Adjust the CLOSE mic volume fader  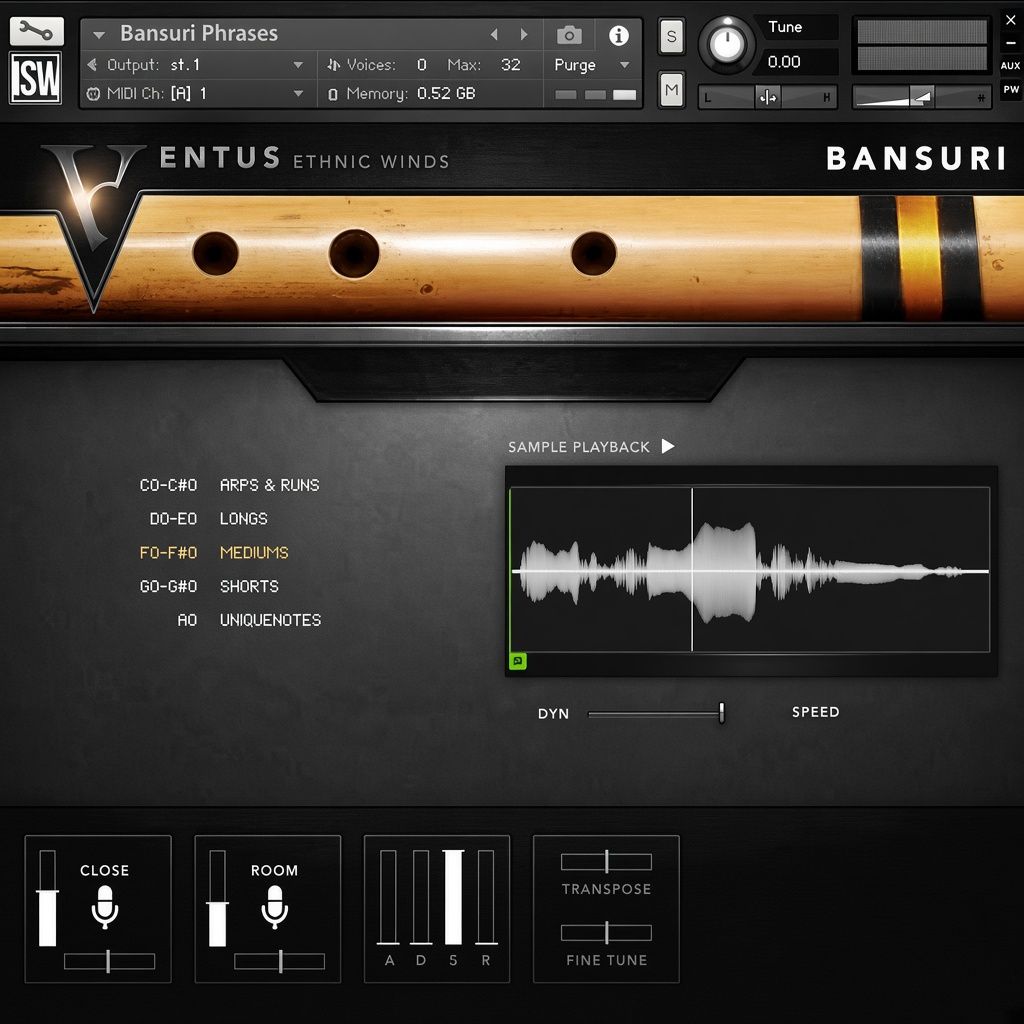point(48,898)
